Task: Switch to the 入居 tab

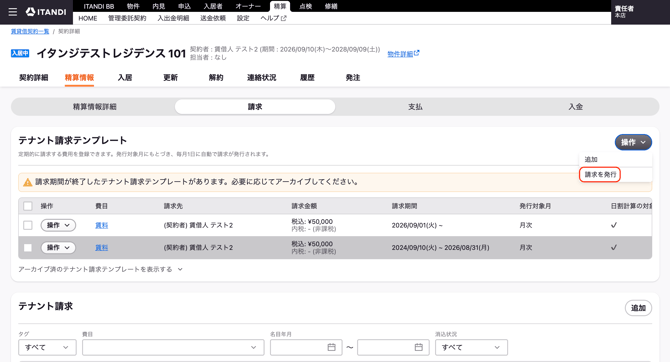Action: click(x=125, y=78)
